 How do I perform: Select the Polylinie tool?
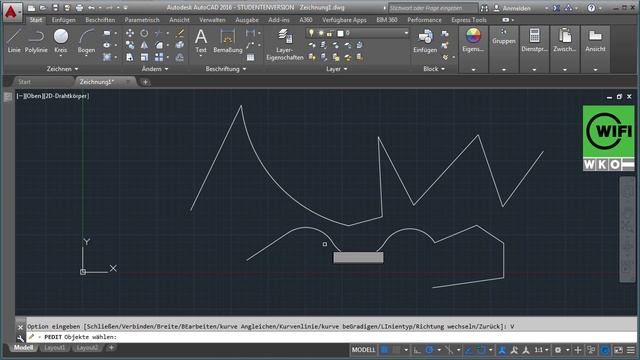click(x=36, y=41)
